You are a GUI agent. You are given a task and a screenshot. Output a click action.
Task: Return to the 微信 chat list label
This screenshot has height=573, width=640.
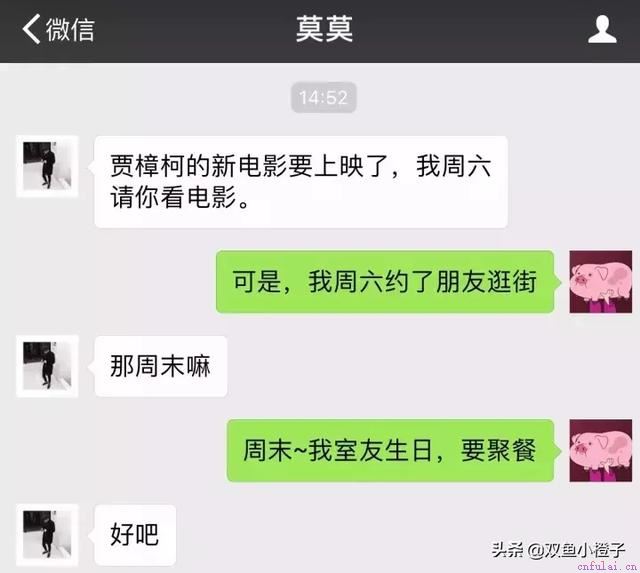(x=70, y=29)
